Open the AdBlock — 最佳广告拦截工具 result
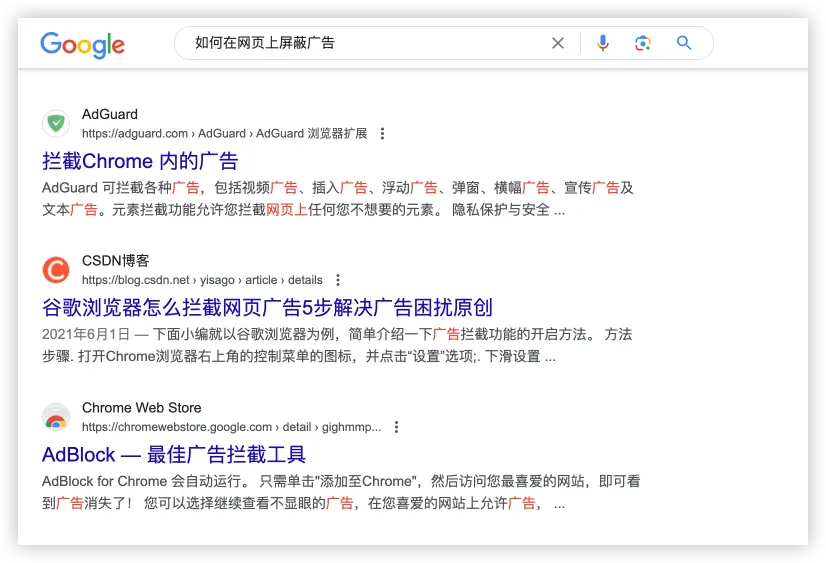 174,455
